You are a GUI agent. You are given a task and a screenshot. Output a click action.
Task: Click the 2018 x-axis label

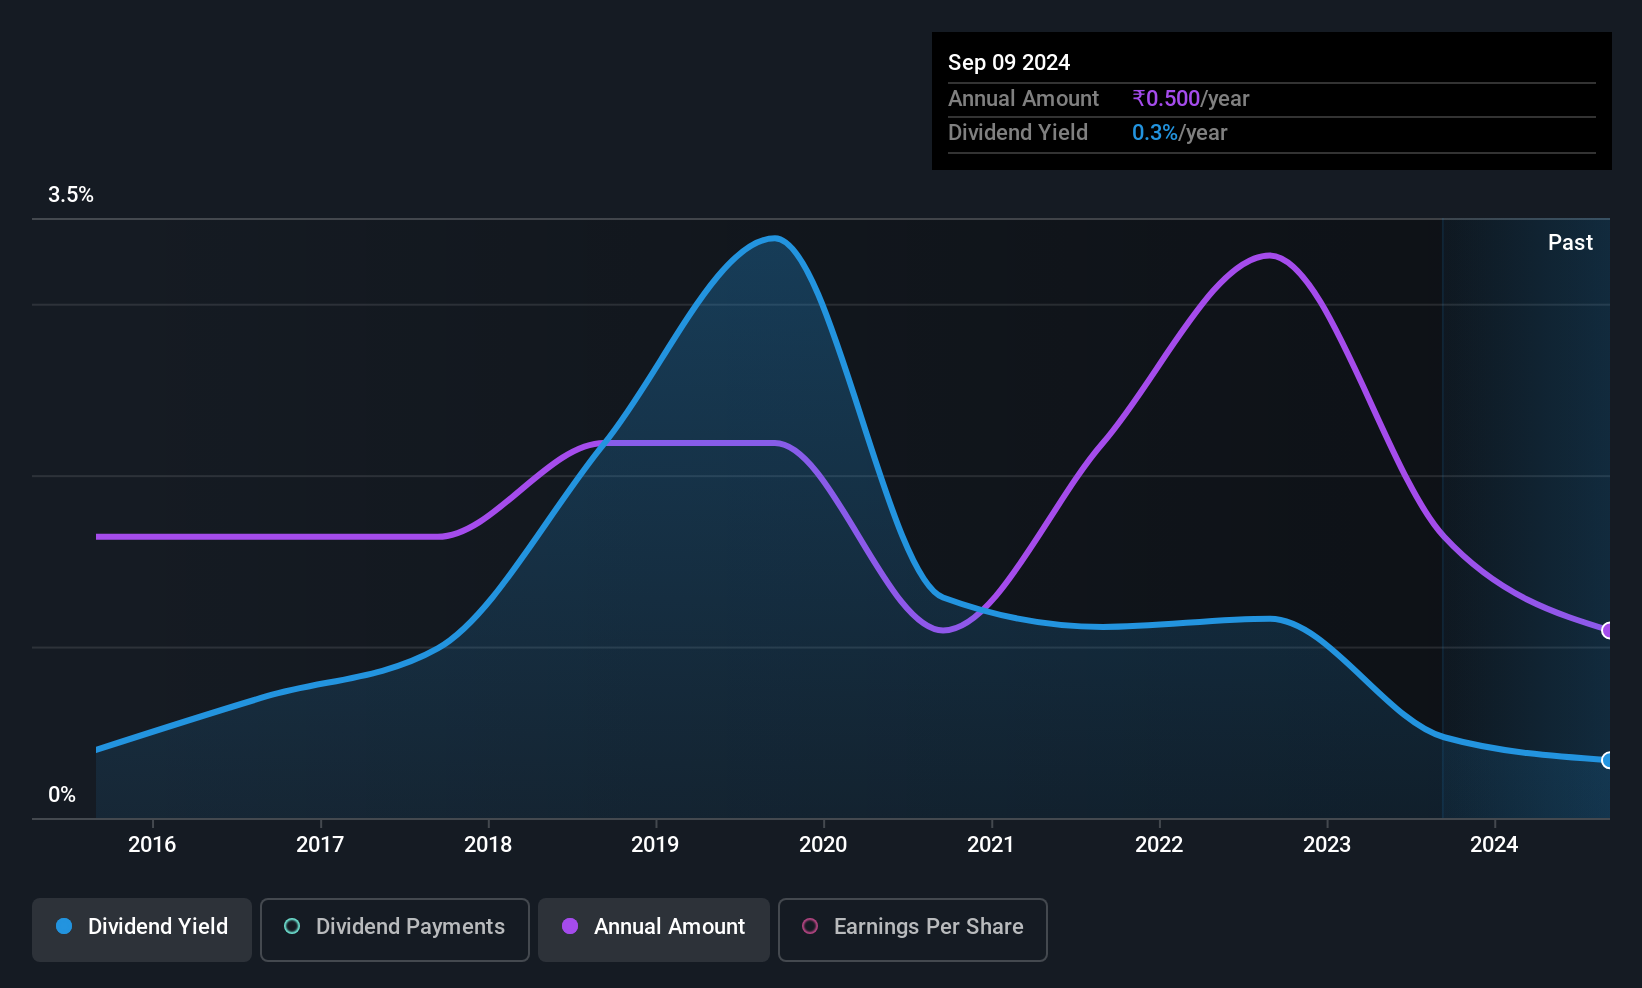[x=488, y=845]
